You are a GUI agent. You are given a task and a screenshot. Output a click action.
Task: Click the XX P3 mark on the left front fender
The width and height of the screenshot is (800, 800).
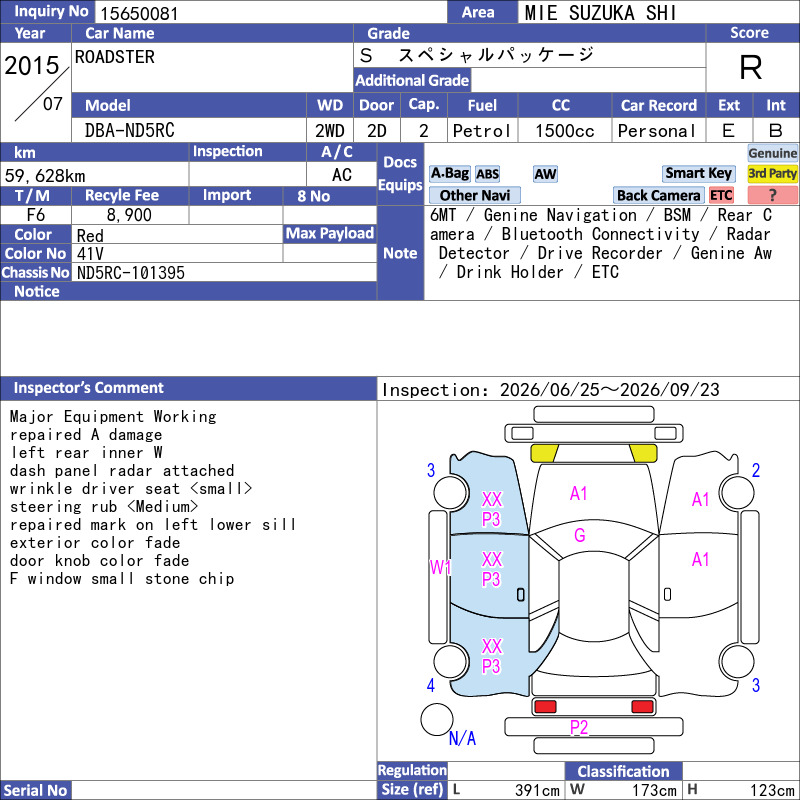492,509
